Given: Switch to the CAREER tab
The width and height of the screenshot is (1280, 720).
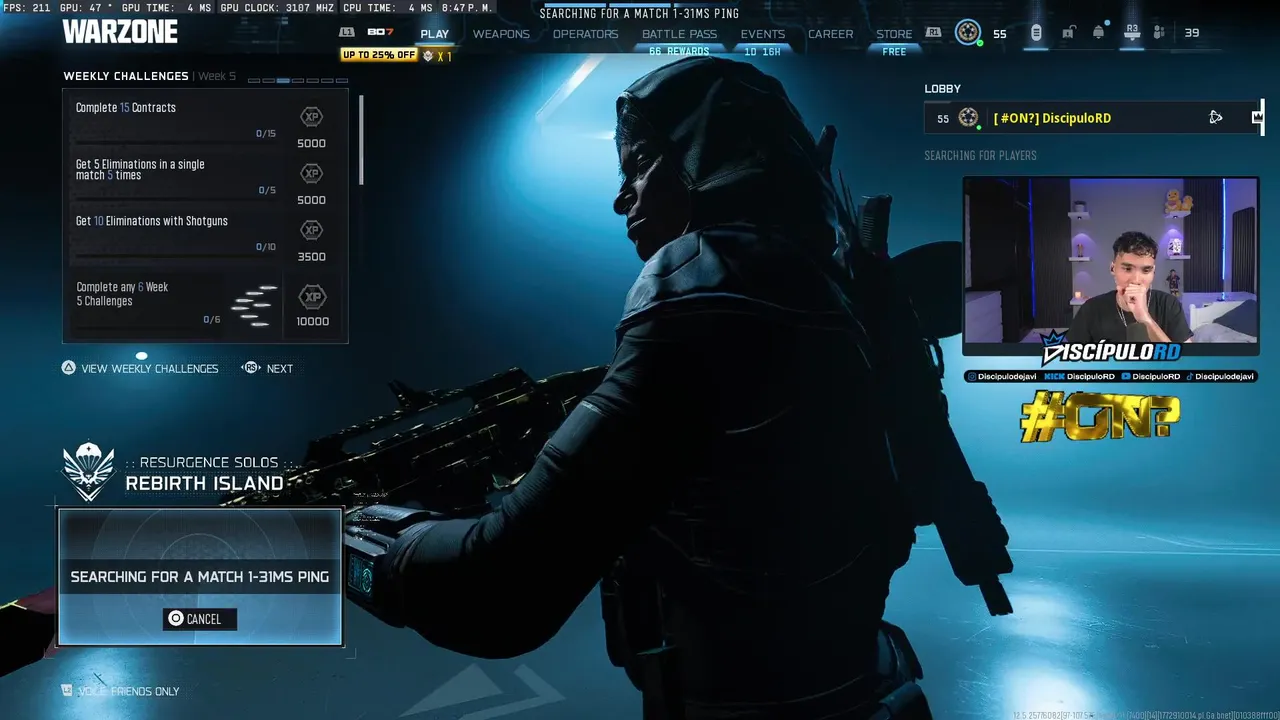Looking at the screenshot, I should coord(831,34).
